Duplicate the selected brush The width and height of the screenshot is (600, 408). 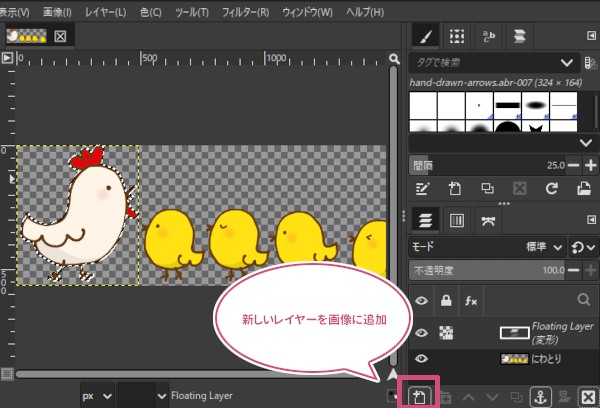487,188
